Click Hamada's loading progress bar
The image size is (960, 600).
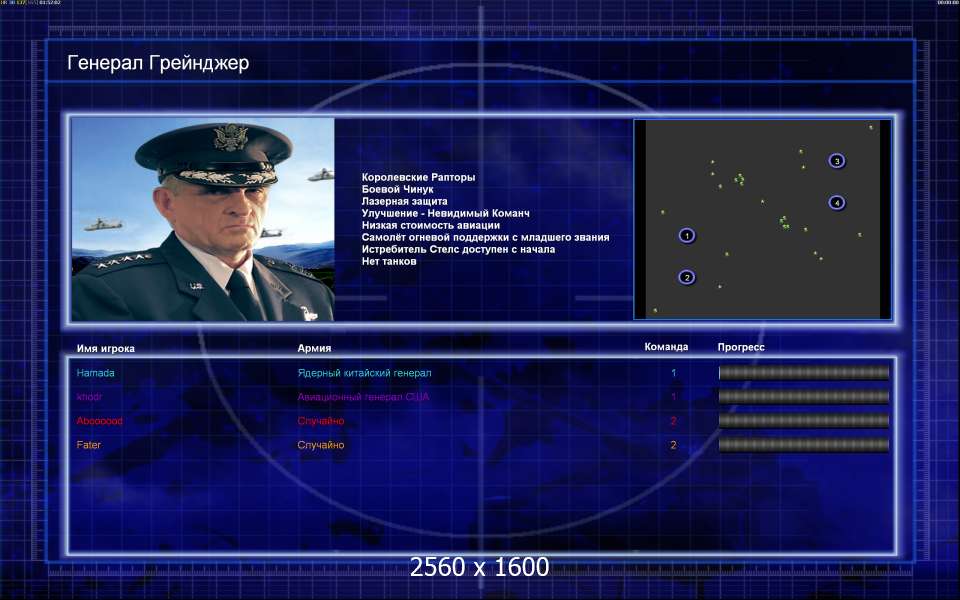point(803,373)
